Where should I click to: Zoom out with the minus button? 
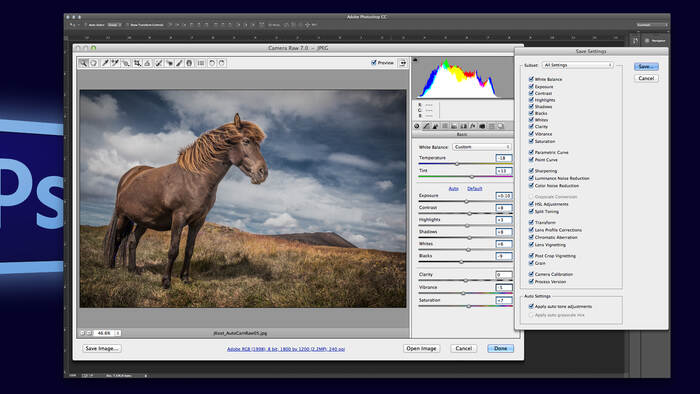[x=82, y=333]
